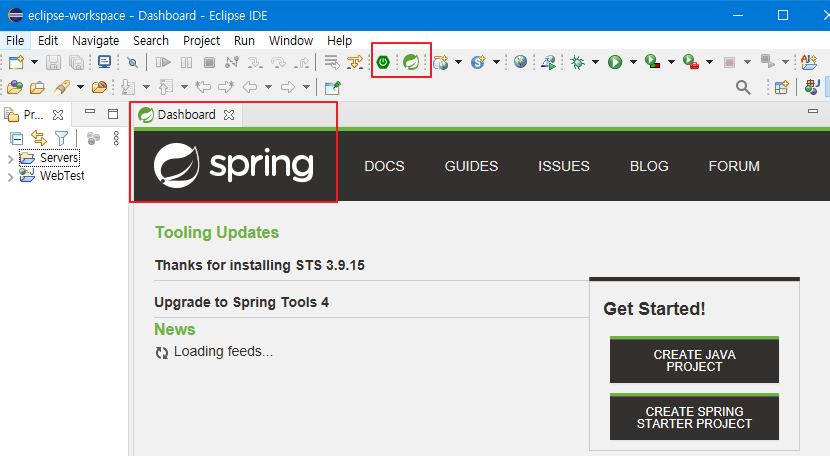The height and width of the screenshot is (456, 830).
Task: Open the File menu
Action: tap(15, 41)
